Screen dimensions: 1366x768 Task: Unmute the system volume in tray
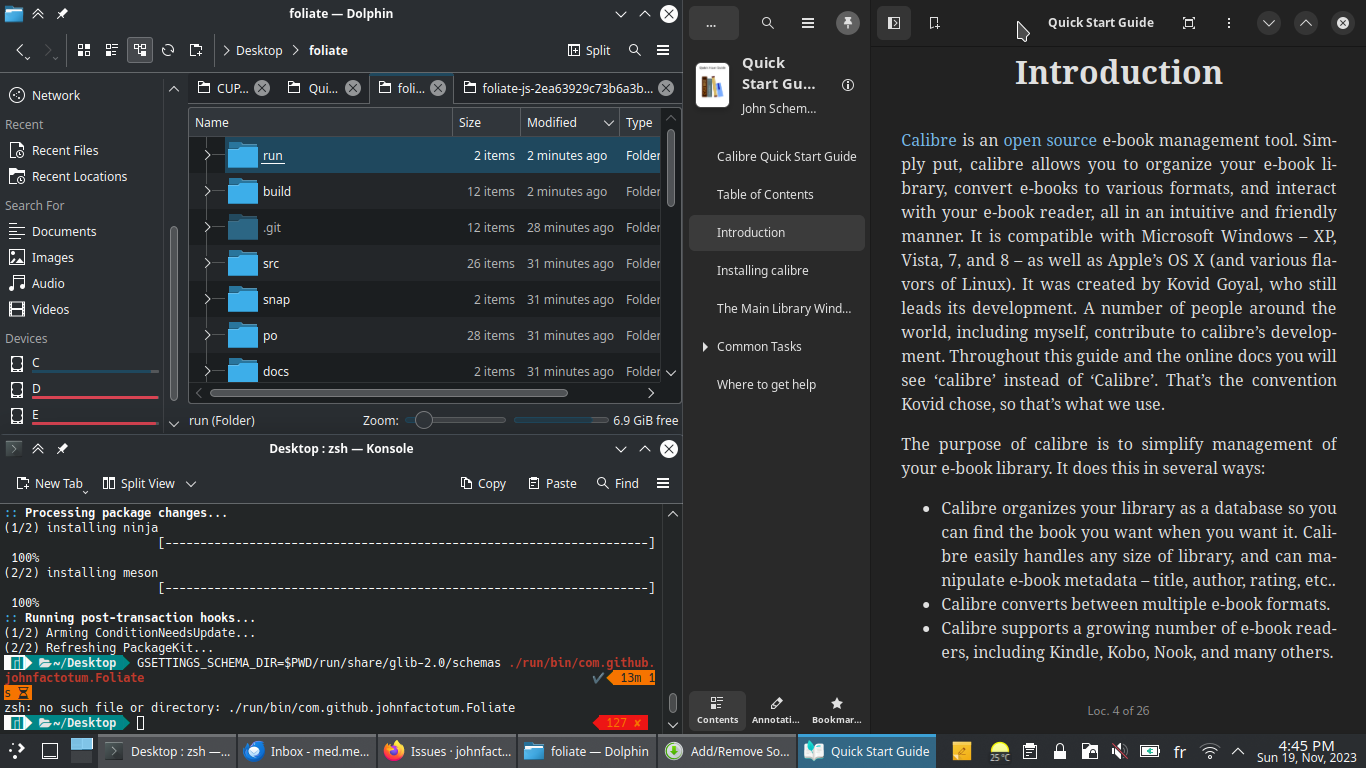tap(1120, 751)
